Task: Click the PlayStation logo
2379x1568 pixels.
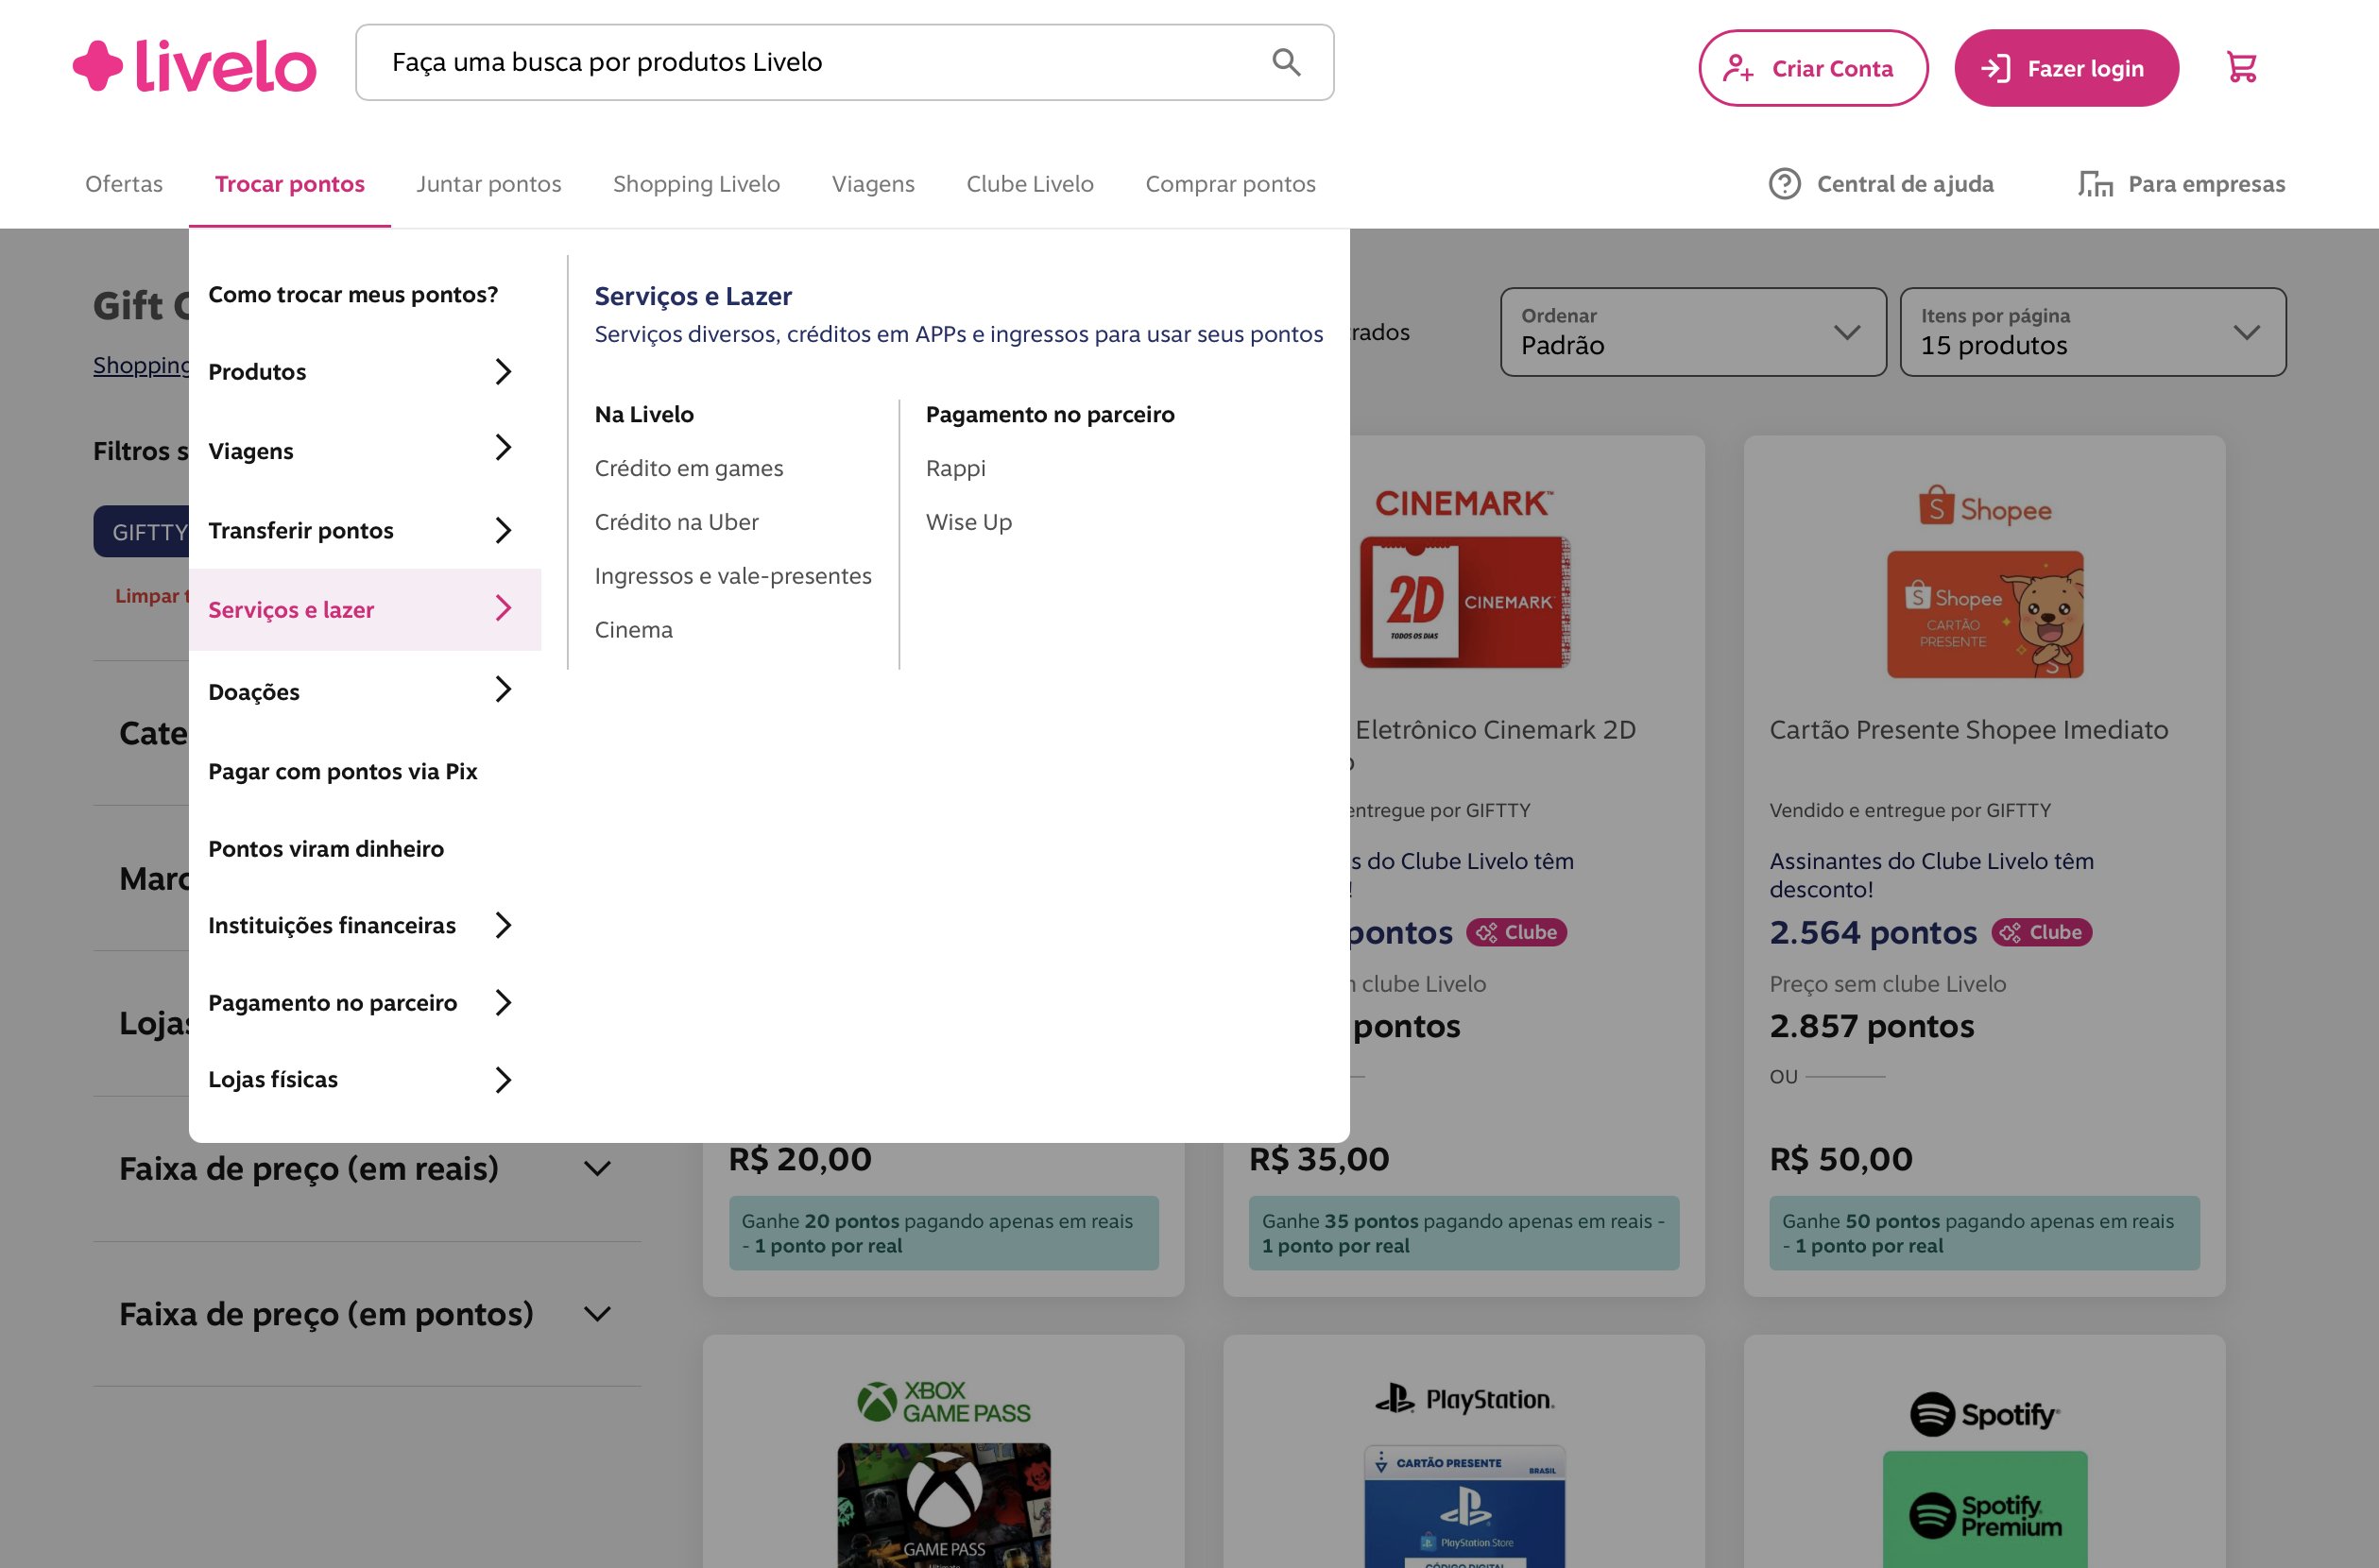Action: (1464, 1398)
